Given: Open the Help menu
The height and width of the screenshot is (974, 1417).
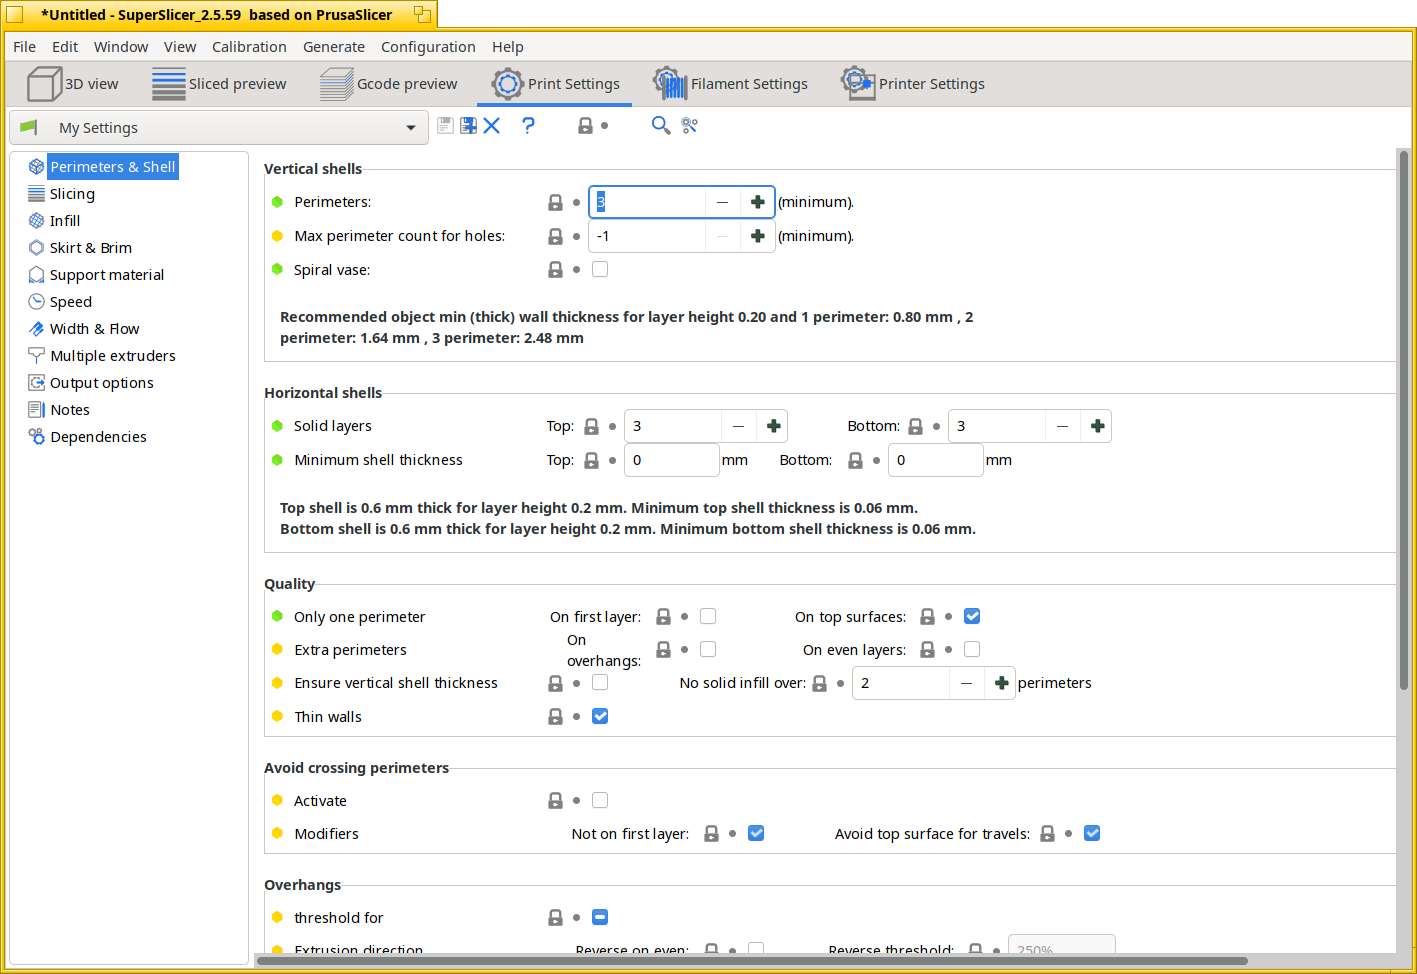Looking at the screenshot, I should [x=507, y=47].
